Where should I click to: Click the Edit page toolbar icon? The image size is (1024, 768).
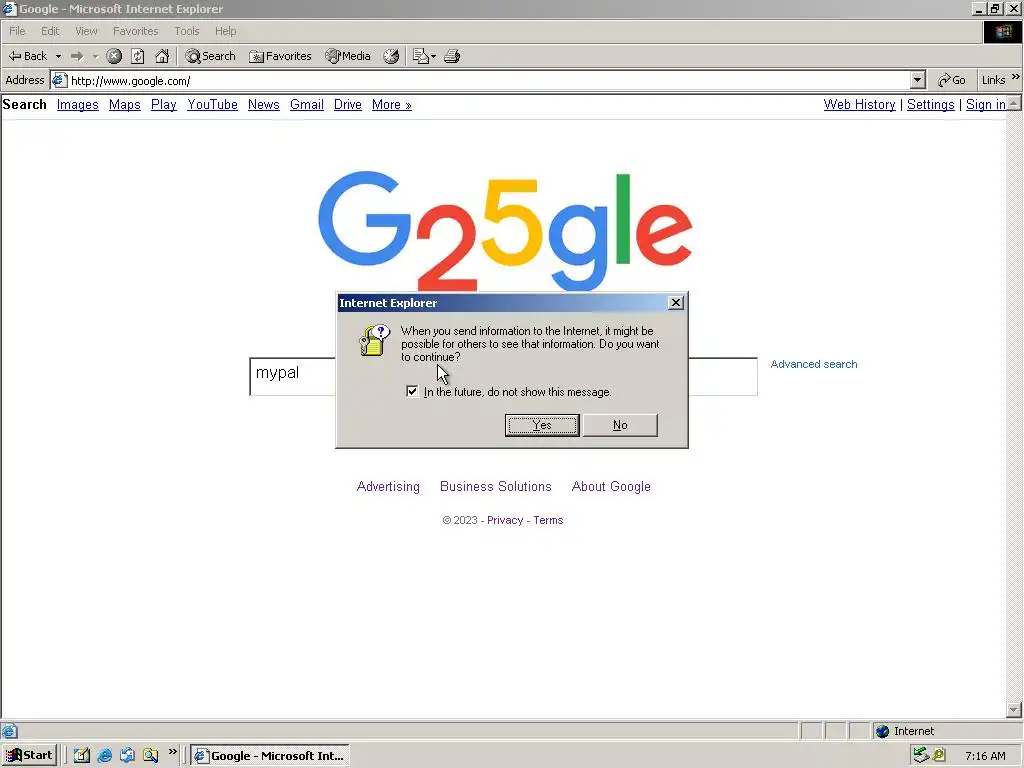coord(421,56)
